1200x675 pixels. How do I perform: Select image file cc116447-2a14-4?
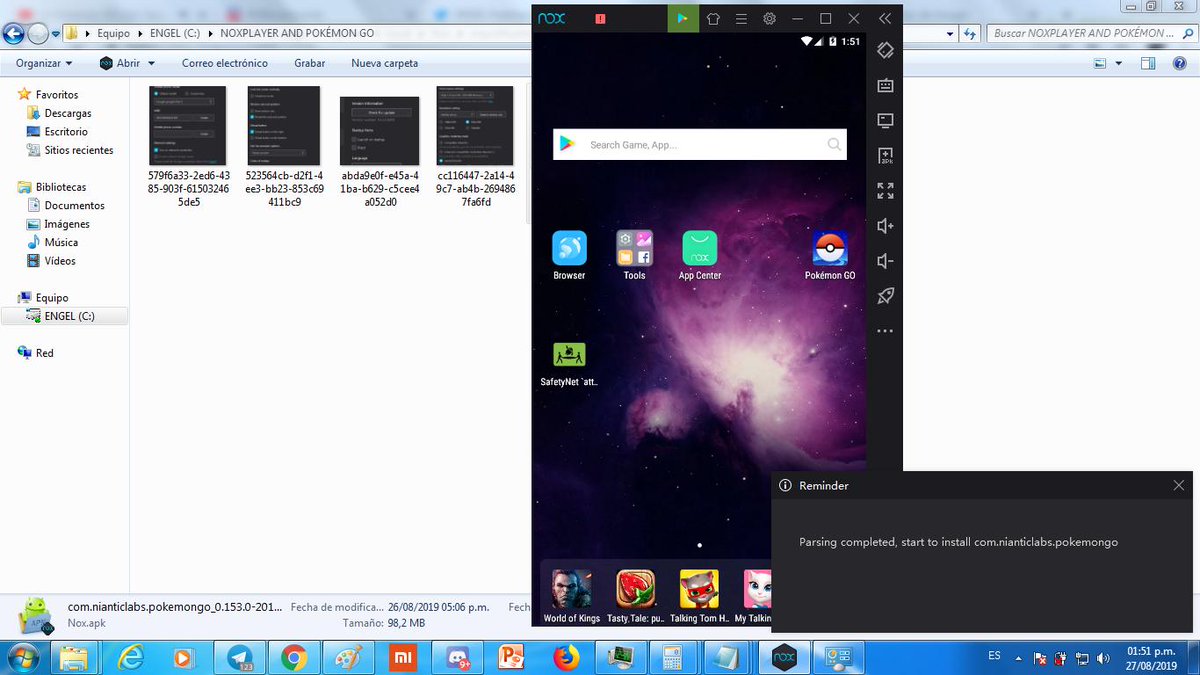[x=475, y=145]
